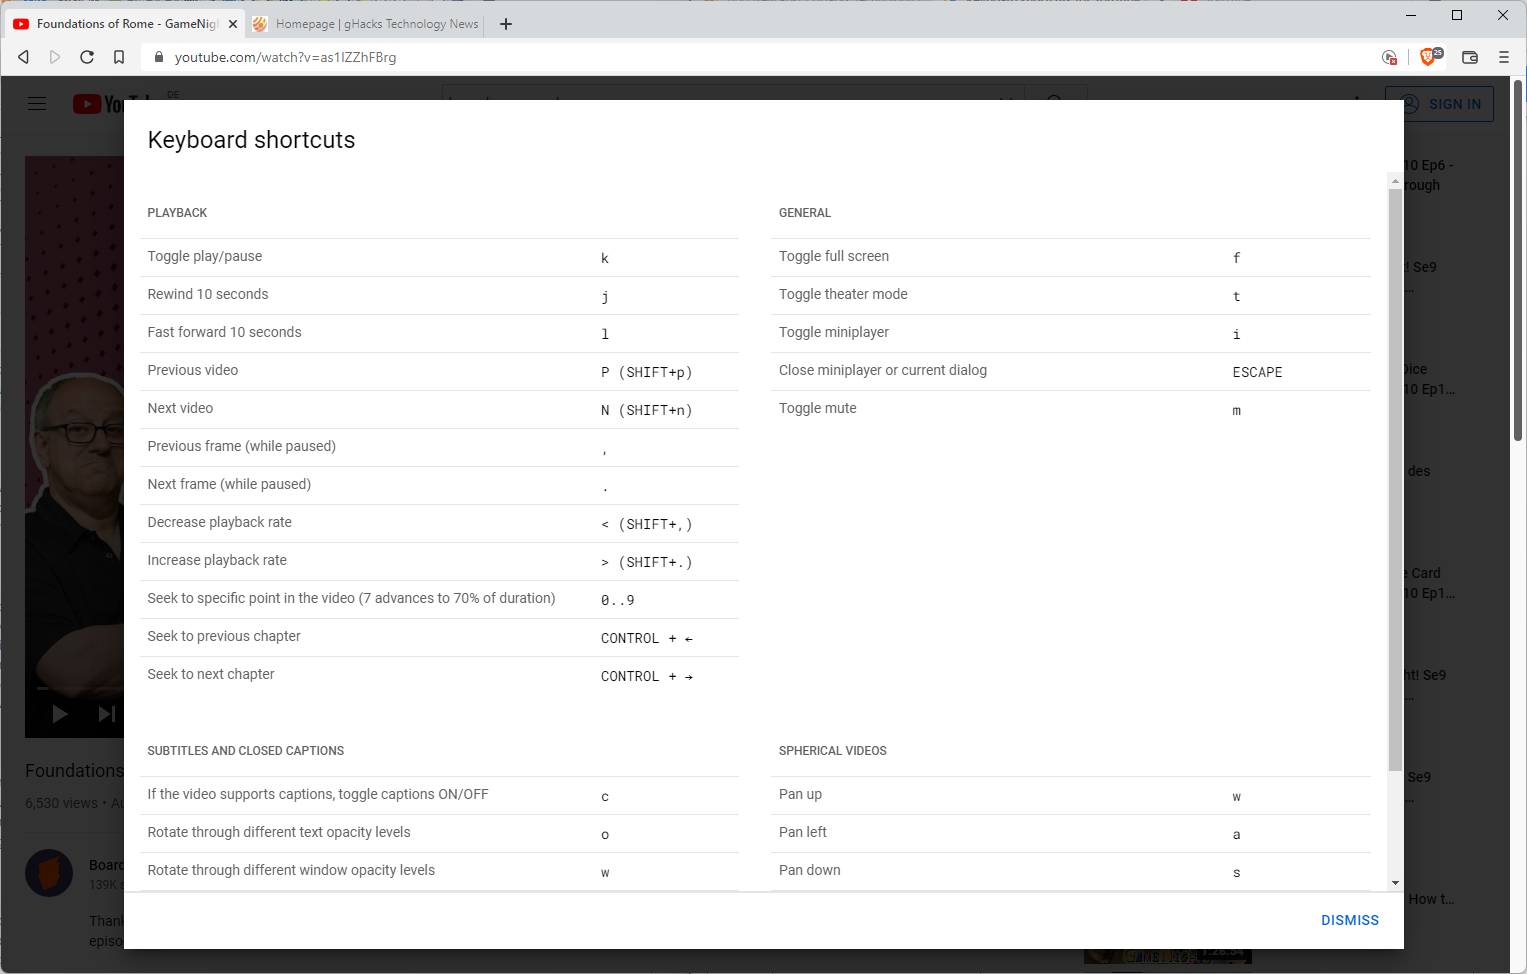Open the browser settings hamburger menu
The image size is (1527, 974).
click(x=1504, y=57)
